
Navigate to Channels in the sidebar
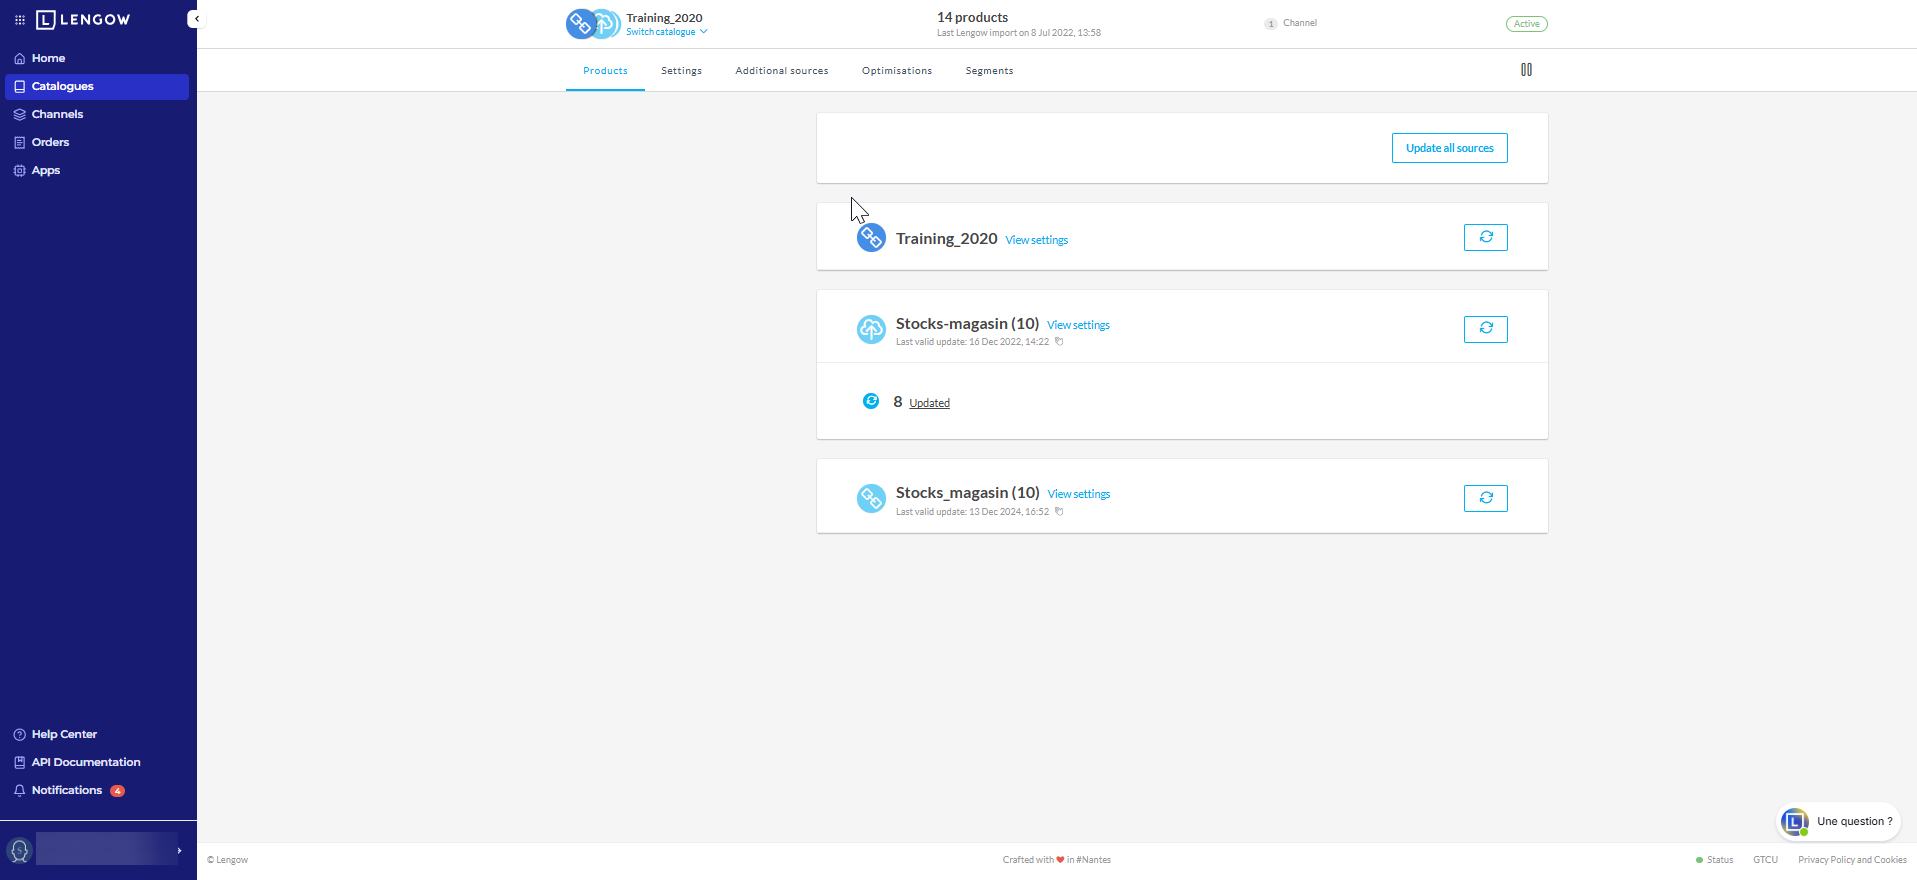pyautogui.click(x=57, y=114)
